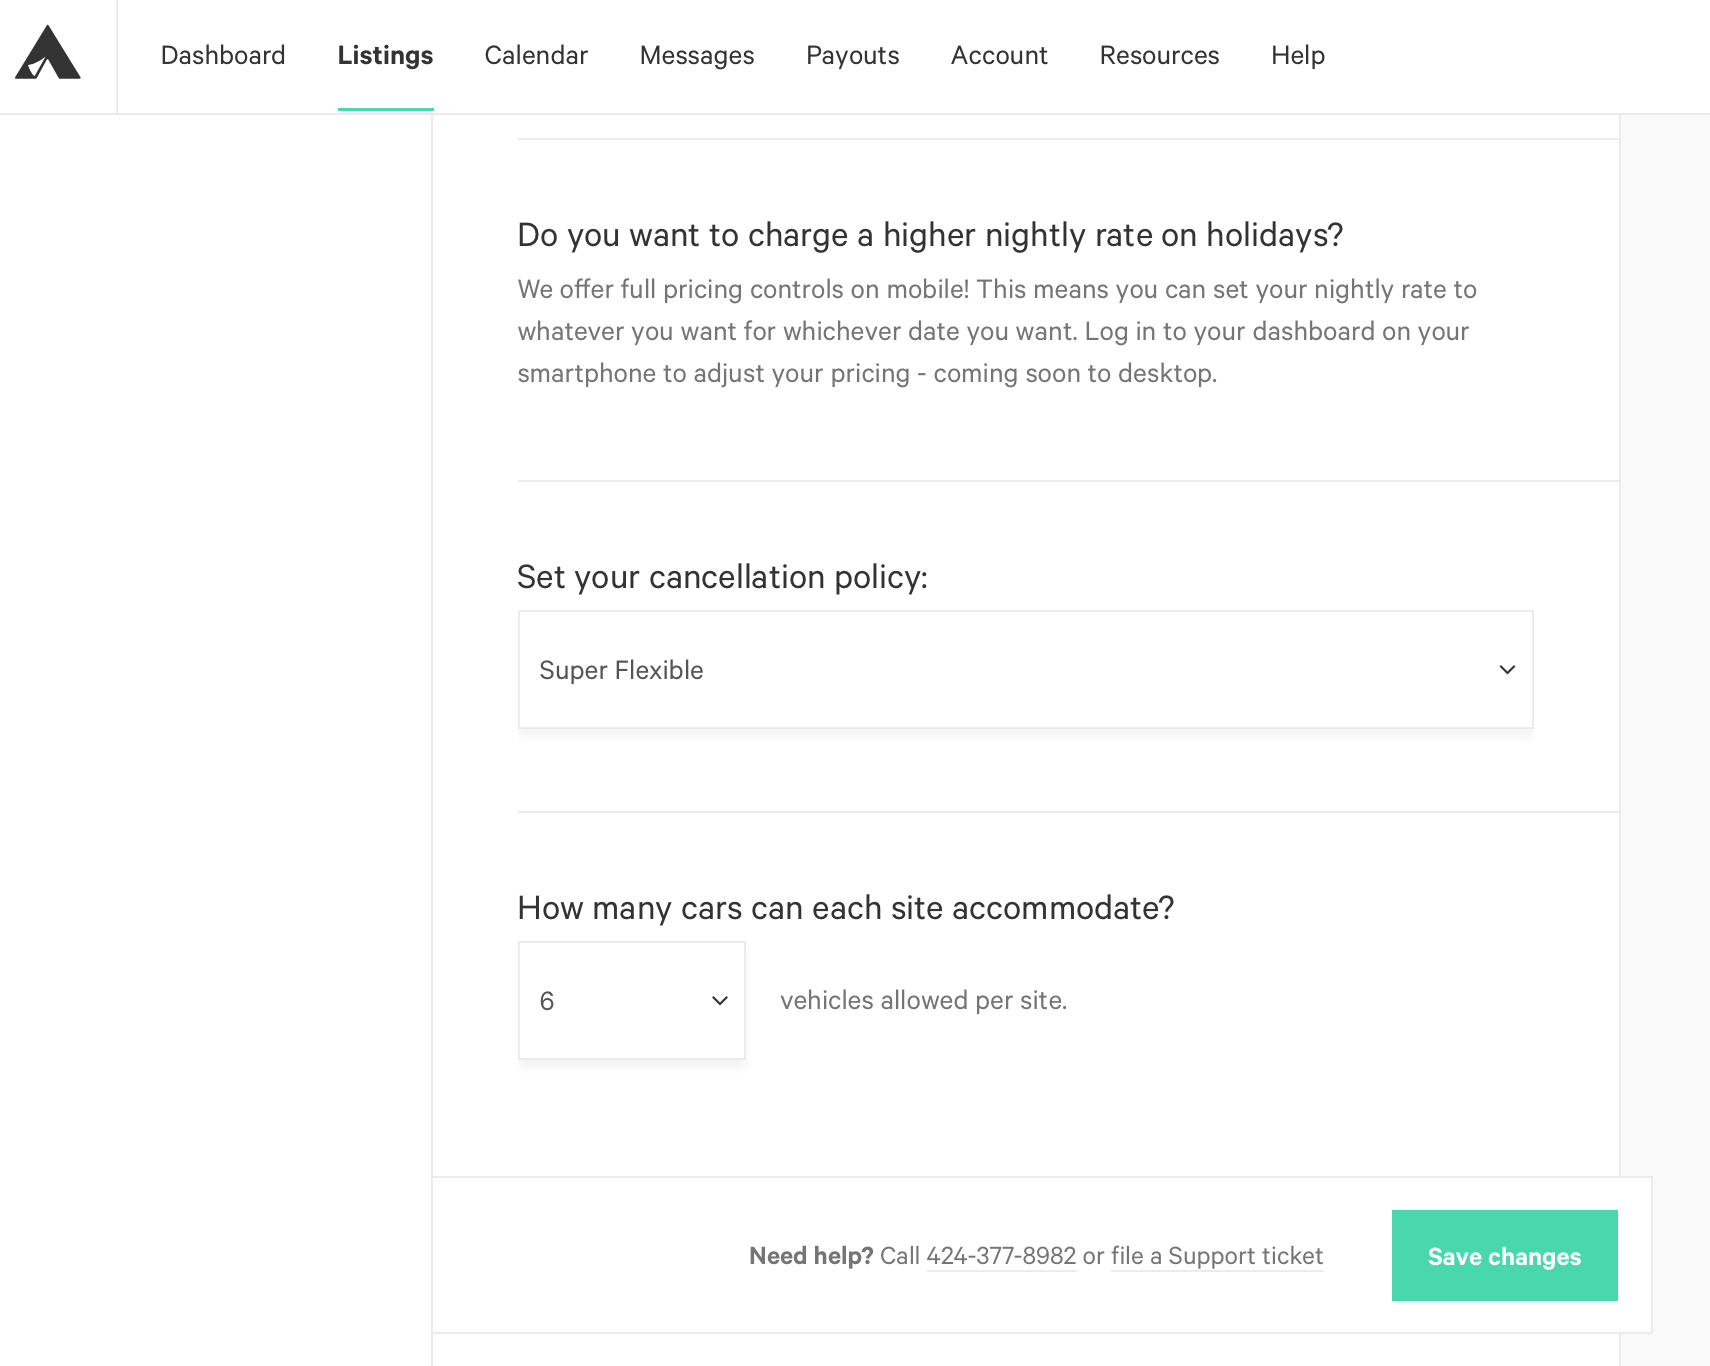Open the Messages tab
Screen dimensions: 1710x1366
tap(697, 55)
